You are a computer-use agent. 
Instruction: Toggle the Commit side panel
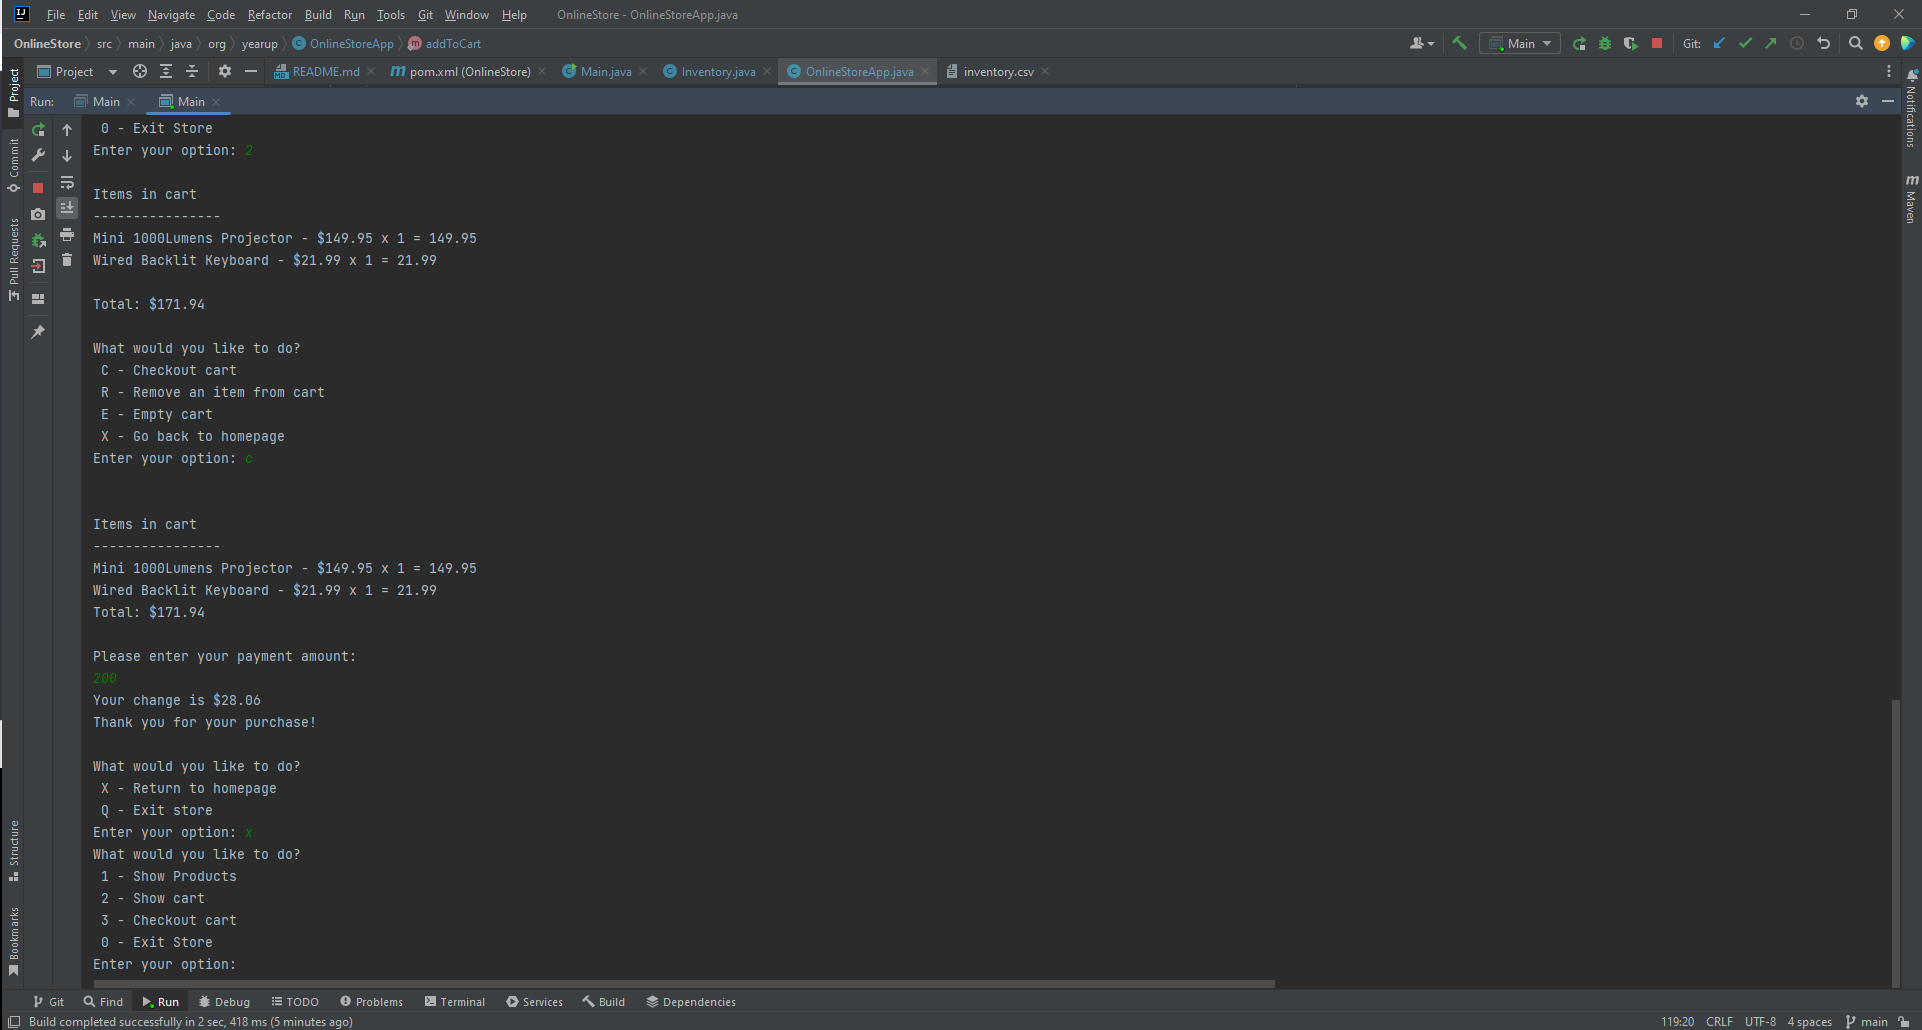click(13, 165)
